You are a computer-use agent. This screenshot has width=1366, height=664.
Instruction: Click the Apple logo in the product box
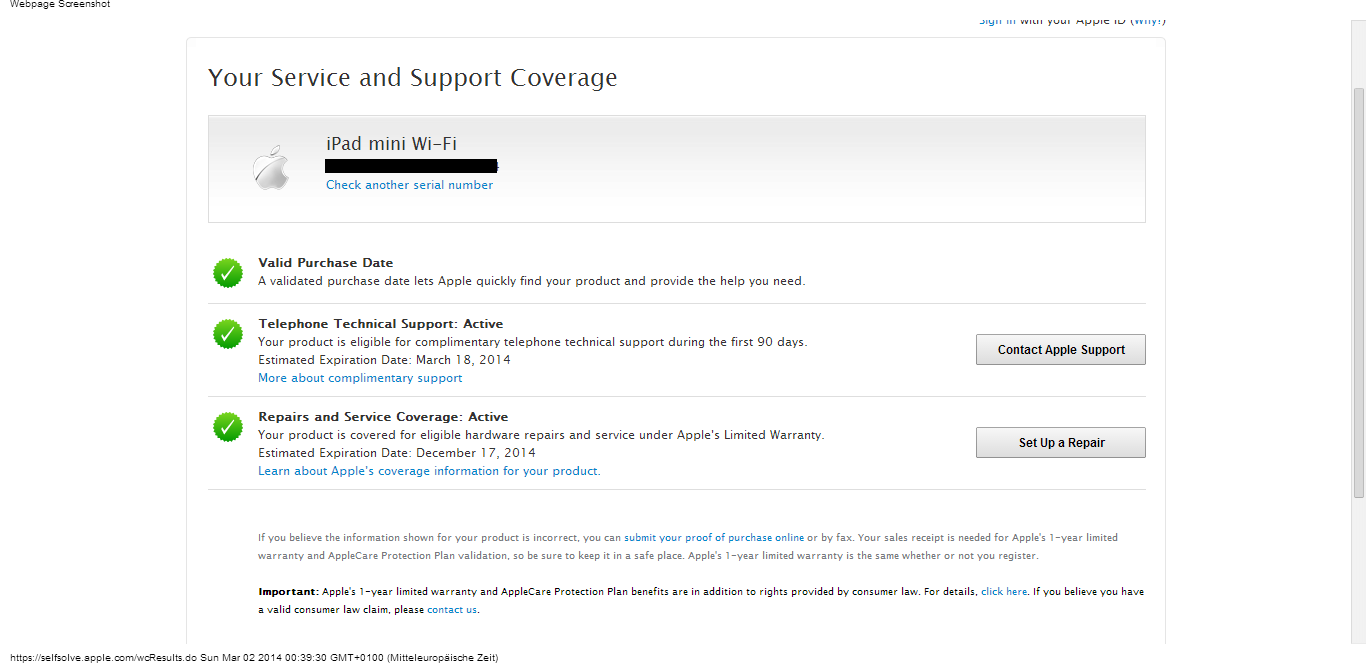[271, 168]
